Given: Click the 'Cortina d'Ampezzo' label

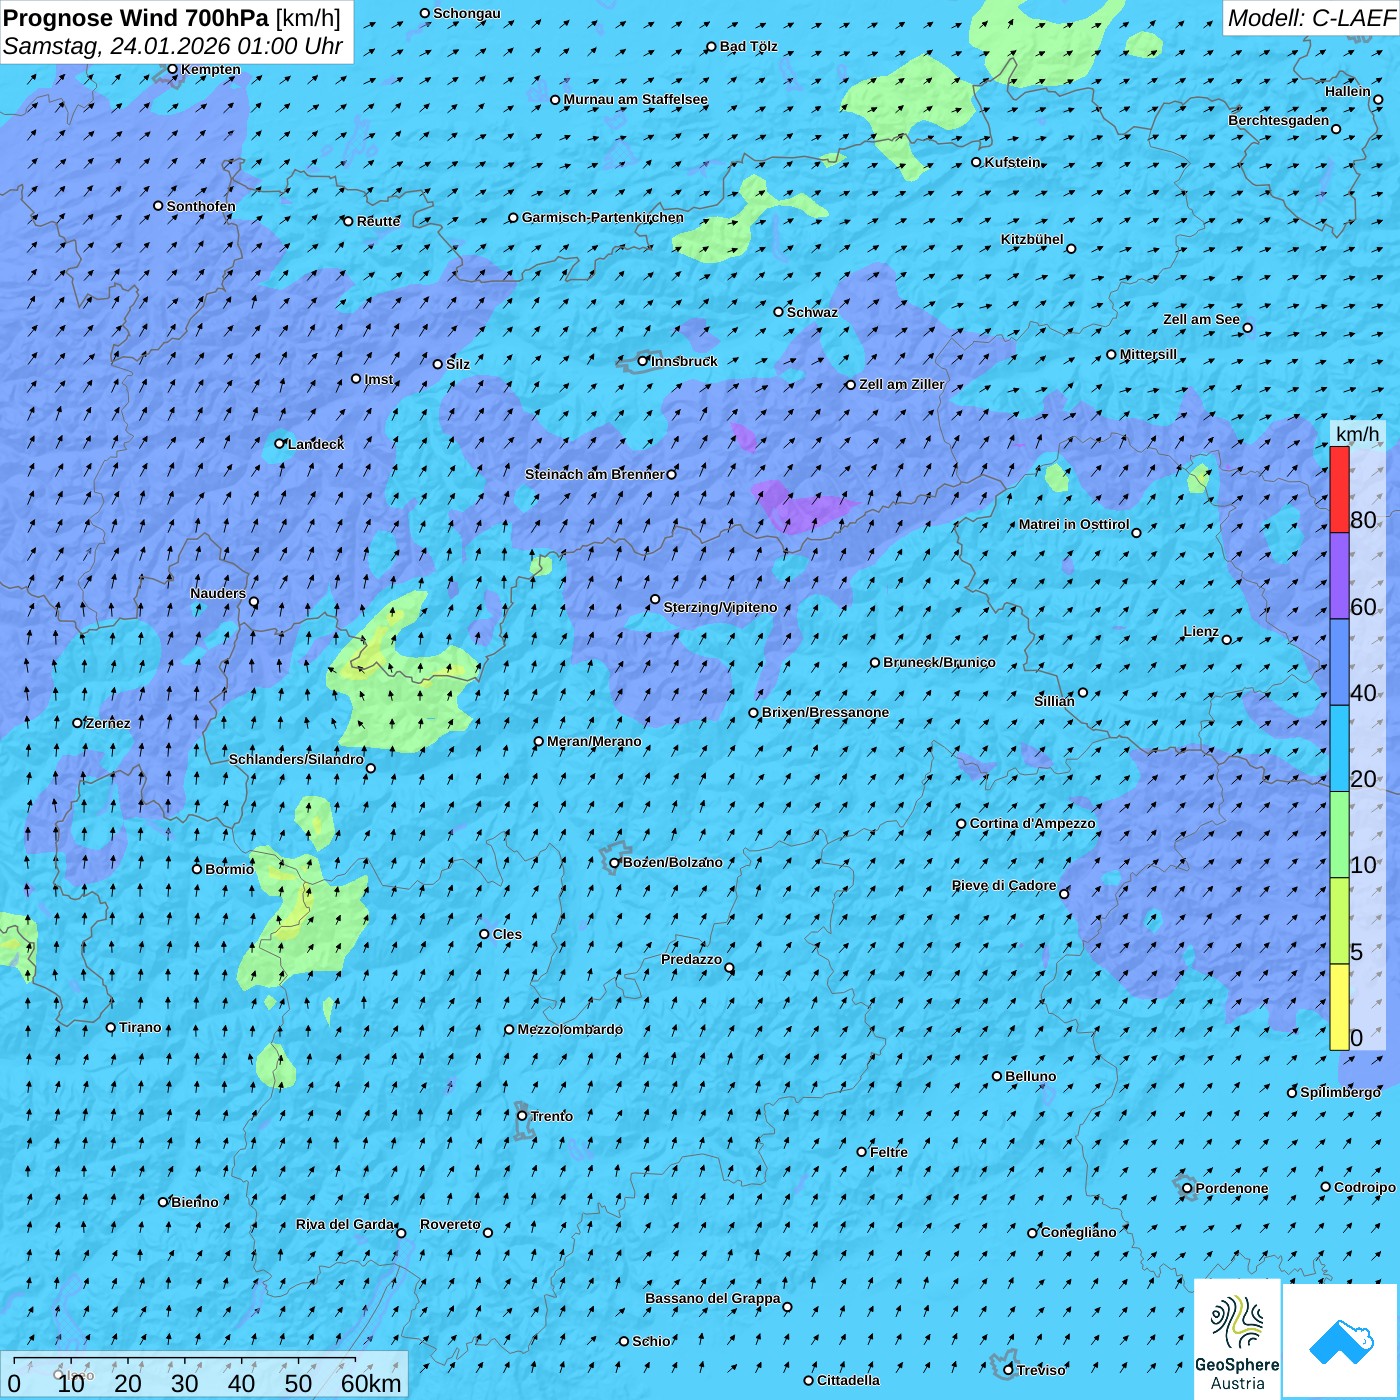Looking at the screenshot, I should pos(1032,823).
